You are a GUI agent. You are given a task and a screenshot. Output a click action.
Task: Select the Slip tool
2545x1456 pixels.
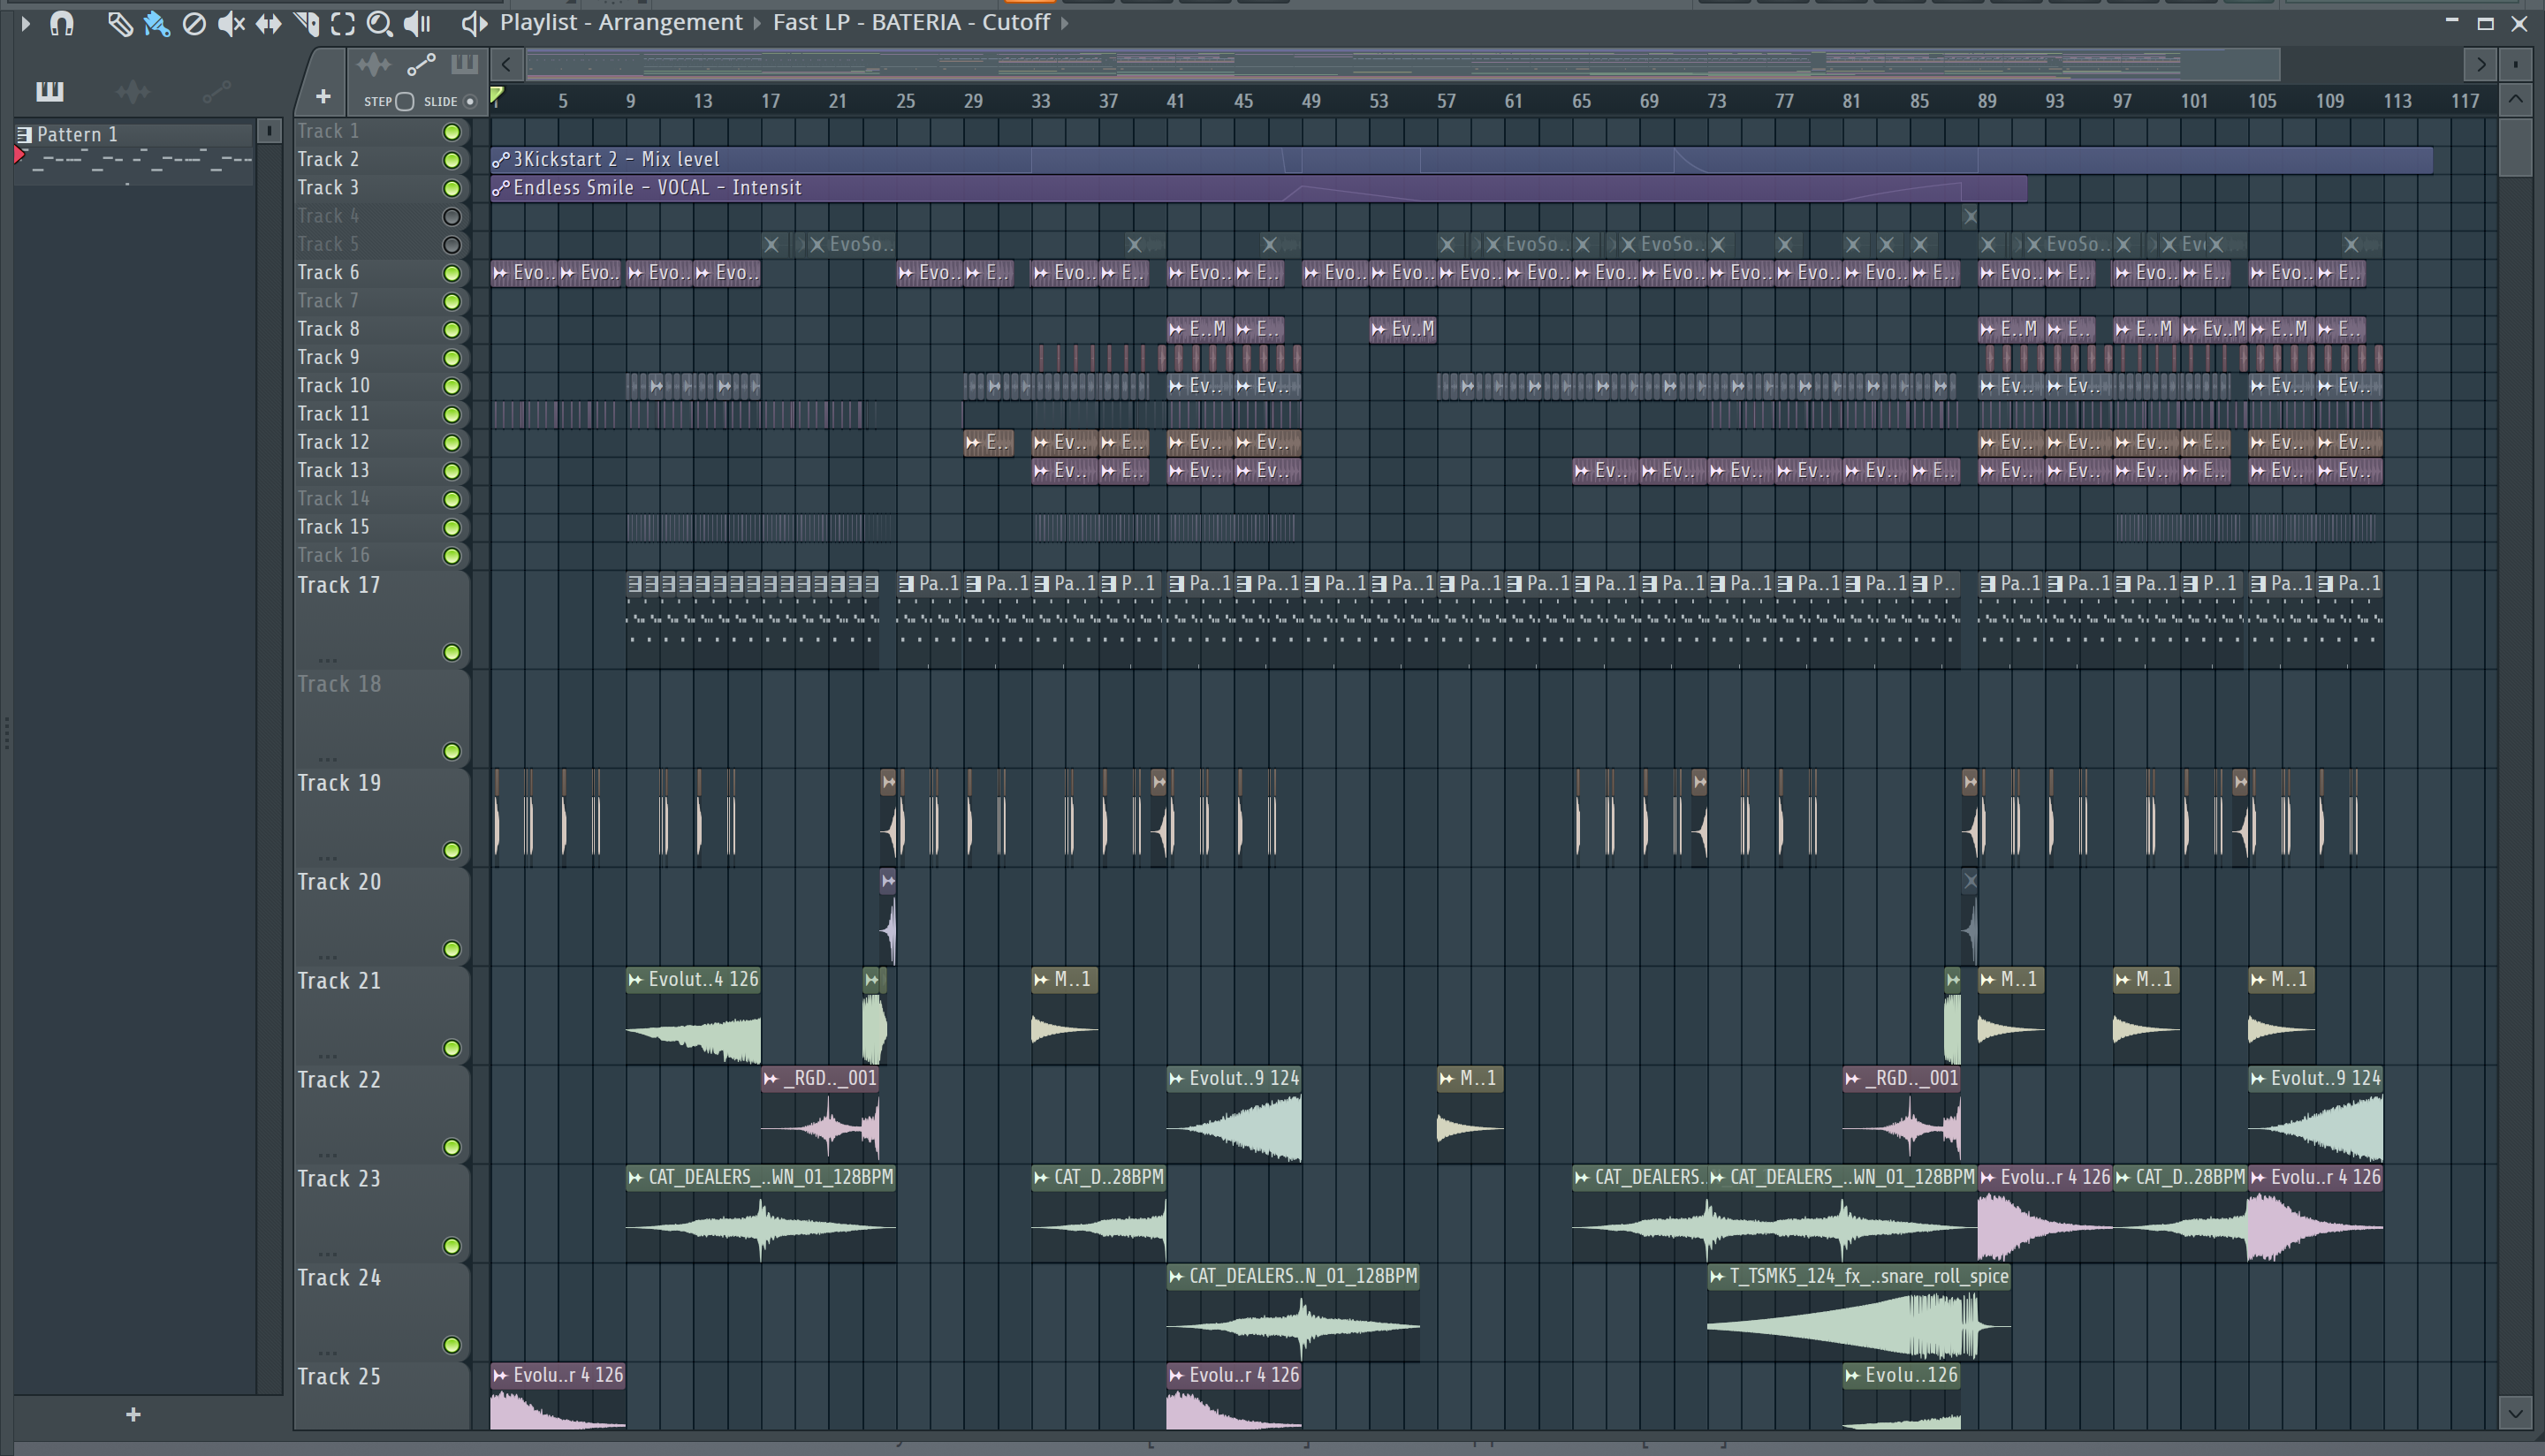268,23
